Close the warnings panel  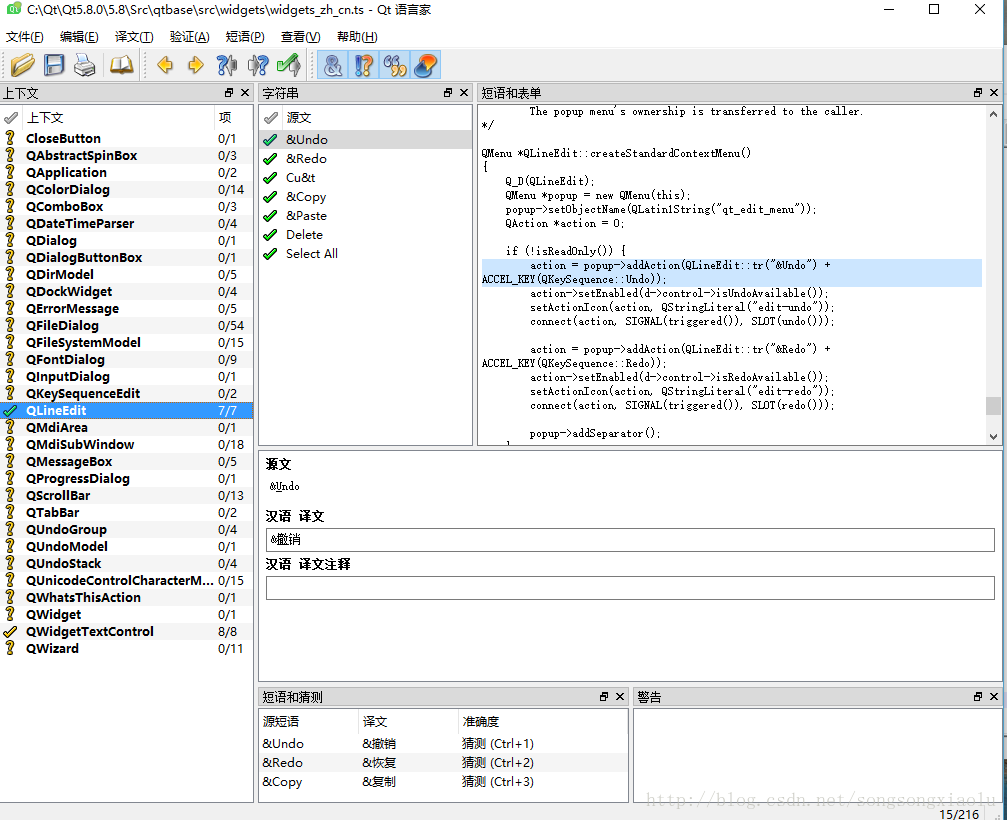click(x=994, y=696)
